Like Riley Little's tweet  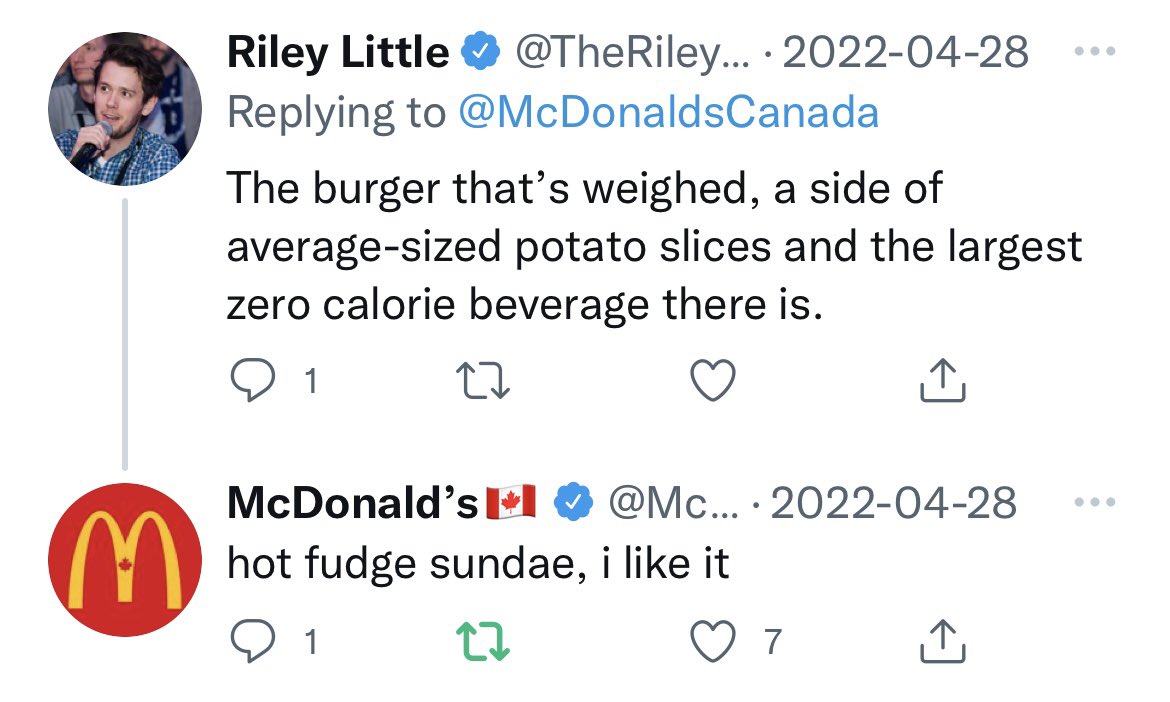click(713, 380)
